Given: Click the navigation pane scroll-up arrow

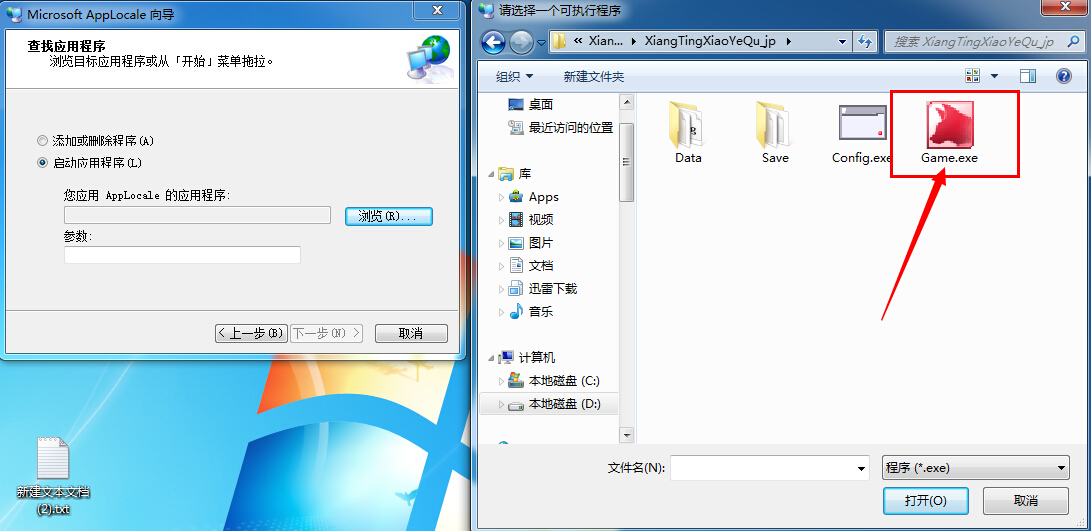Looking at the screenshot, I should coord(626,102).
